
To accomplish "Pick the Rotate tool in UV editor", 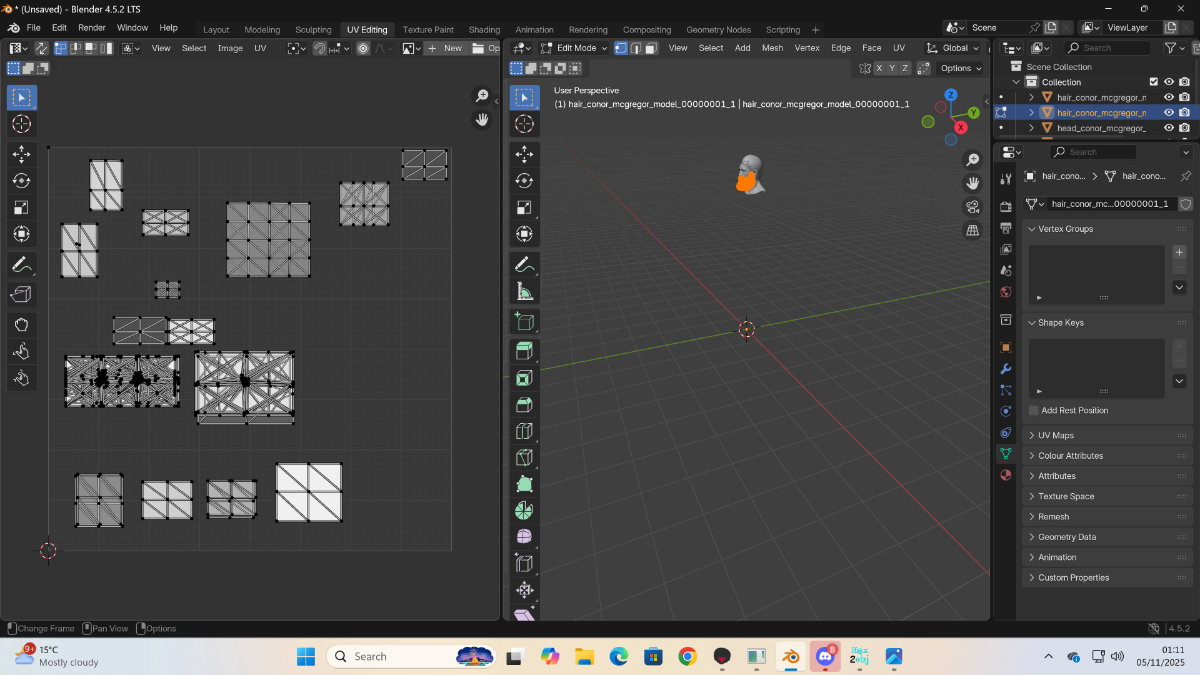I will coord(21,180).
